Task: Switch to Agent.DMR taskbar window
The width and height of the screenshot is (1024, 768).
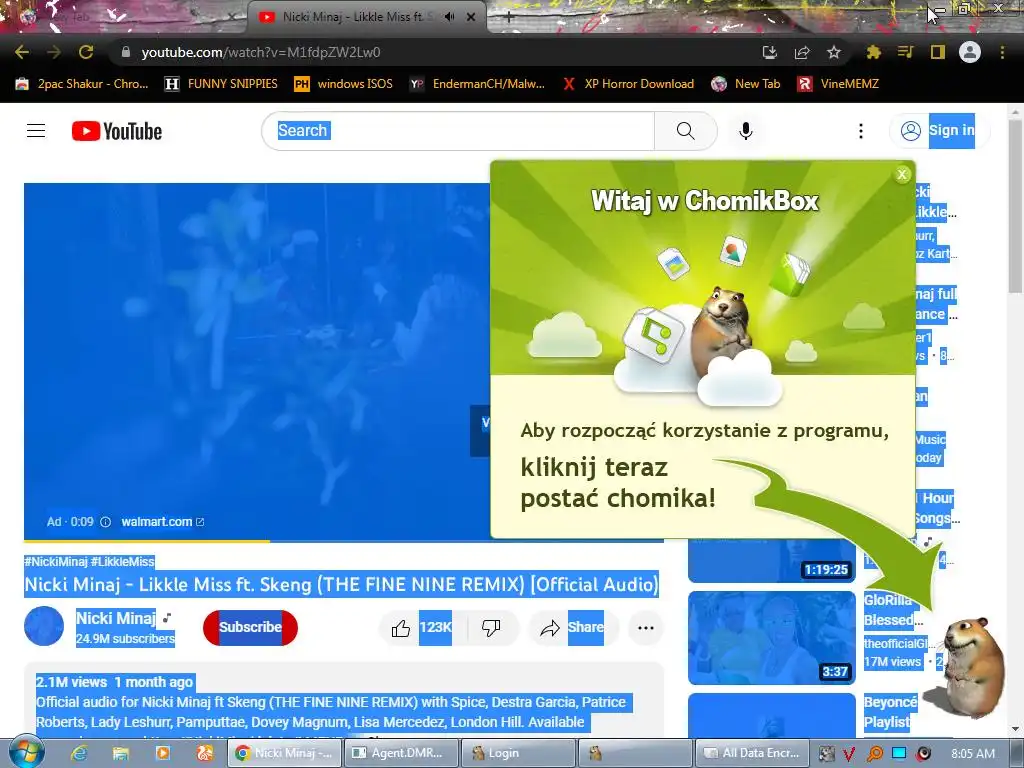Action: pos(400,753)
